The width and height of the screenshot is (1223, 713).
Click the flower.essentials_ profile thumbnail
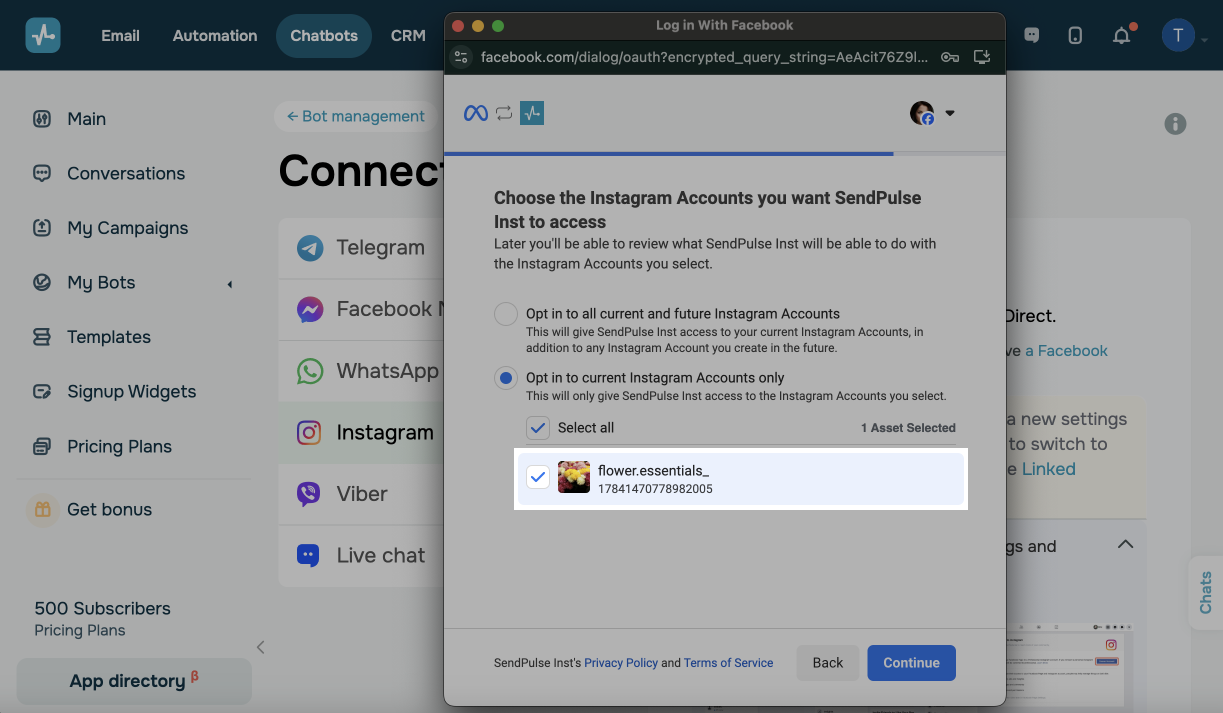click(574, 478)
